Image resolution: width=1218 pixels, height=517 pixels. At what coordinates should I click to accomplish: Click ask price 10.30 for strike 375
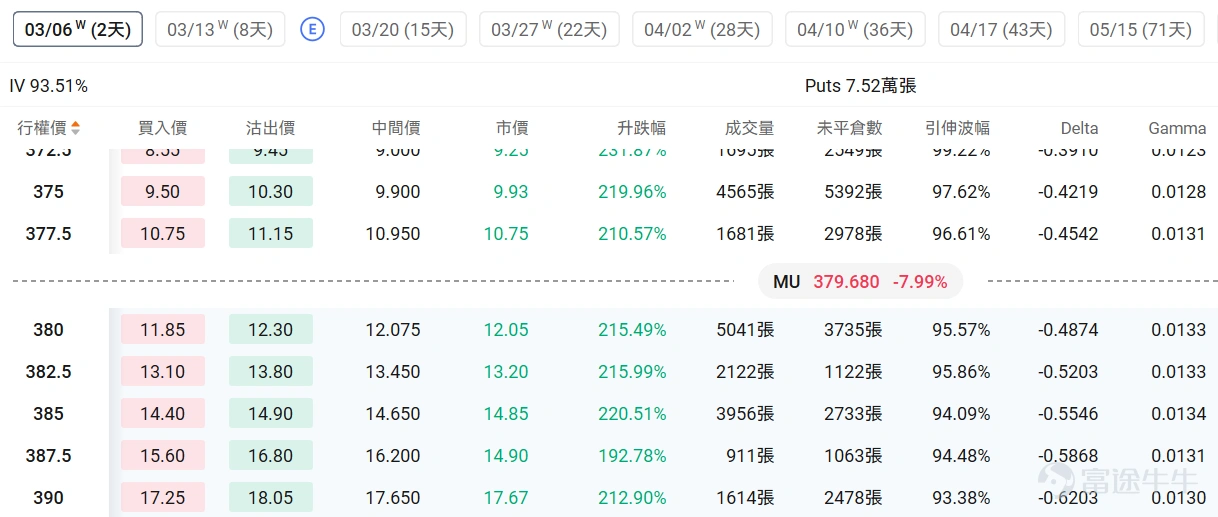coord(271,192)
